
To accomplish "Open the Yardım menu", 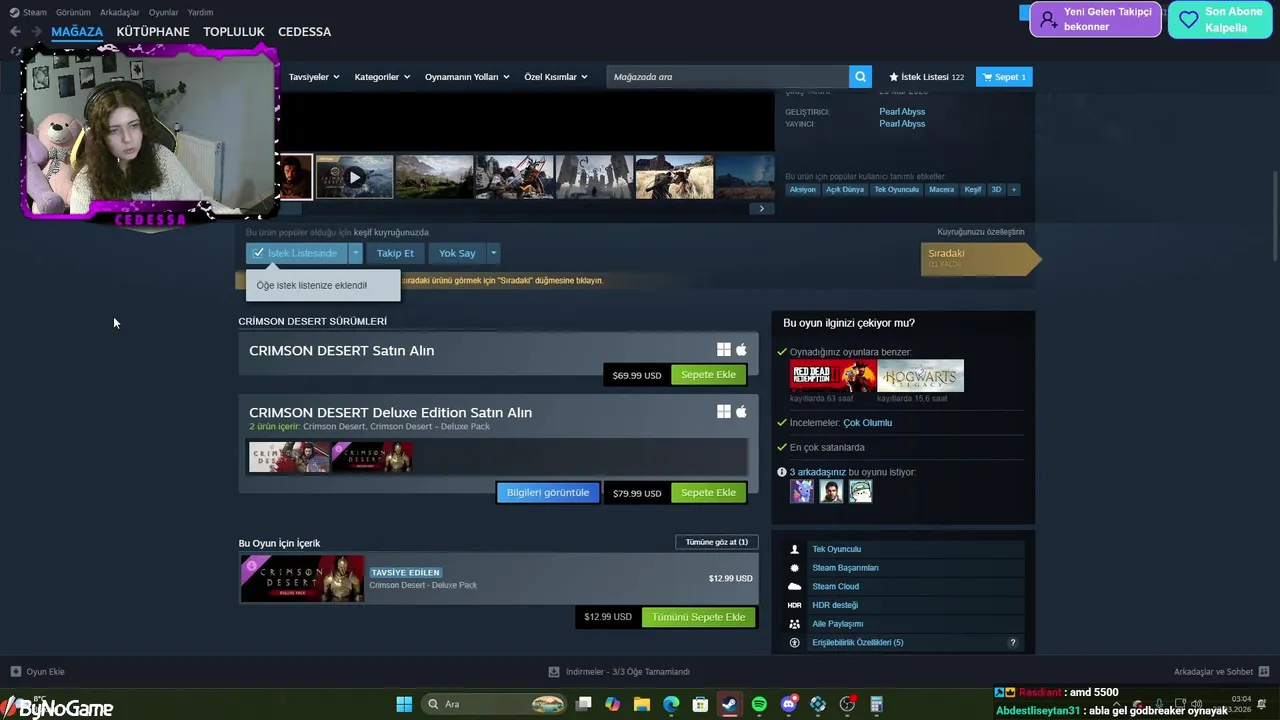I will (200, 12).
